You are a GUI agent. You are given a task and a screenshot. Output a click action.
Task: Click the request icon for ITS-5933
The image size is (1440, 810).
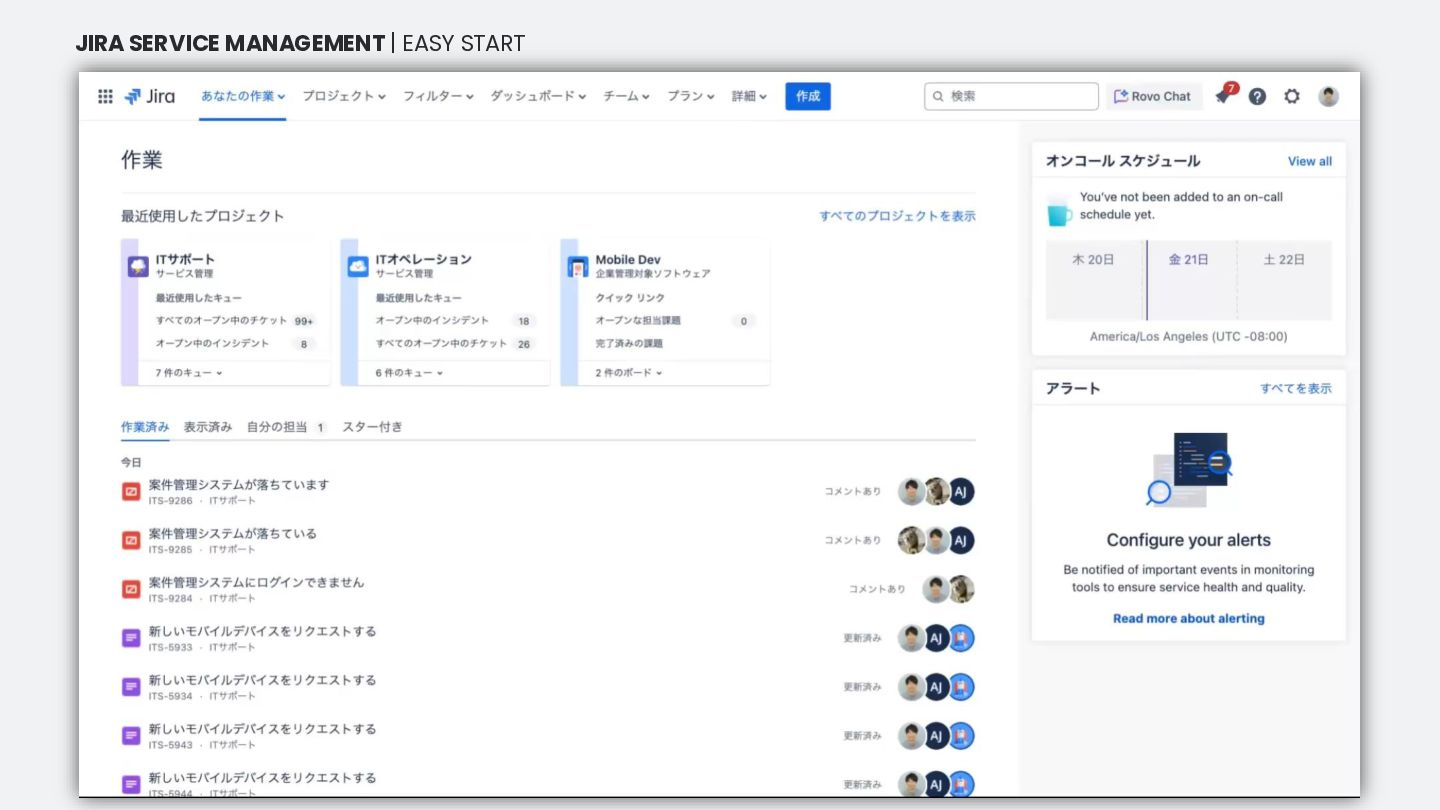pos(131,638)
